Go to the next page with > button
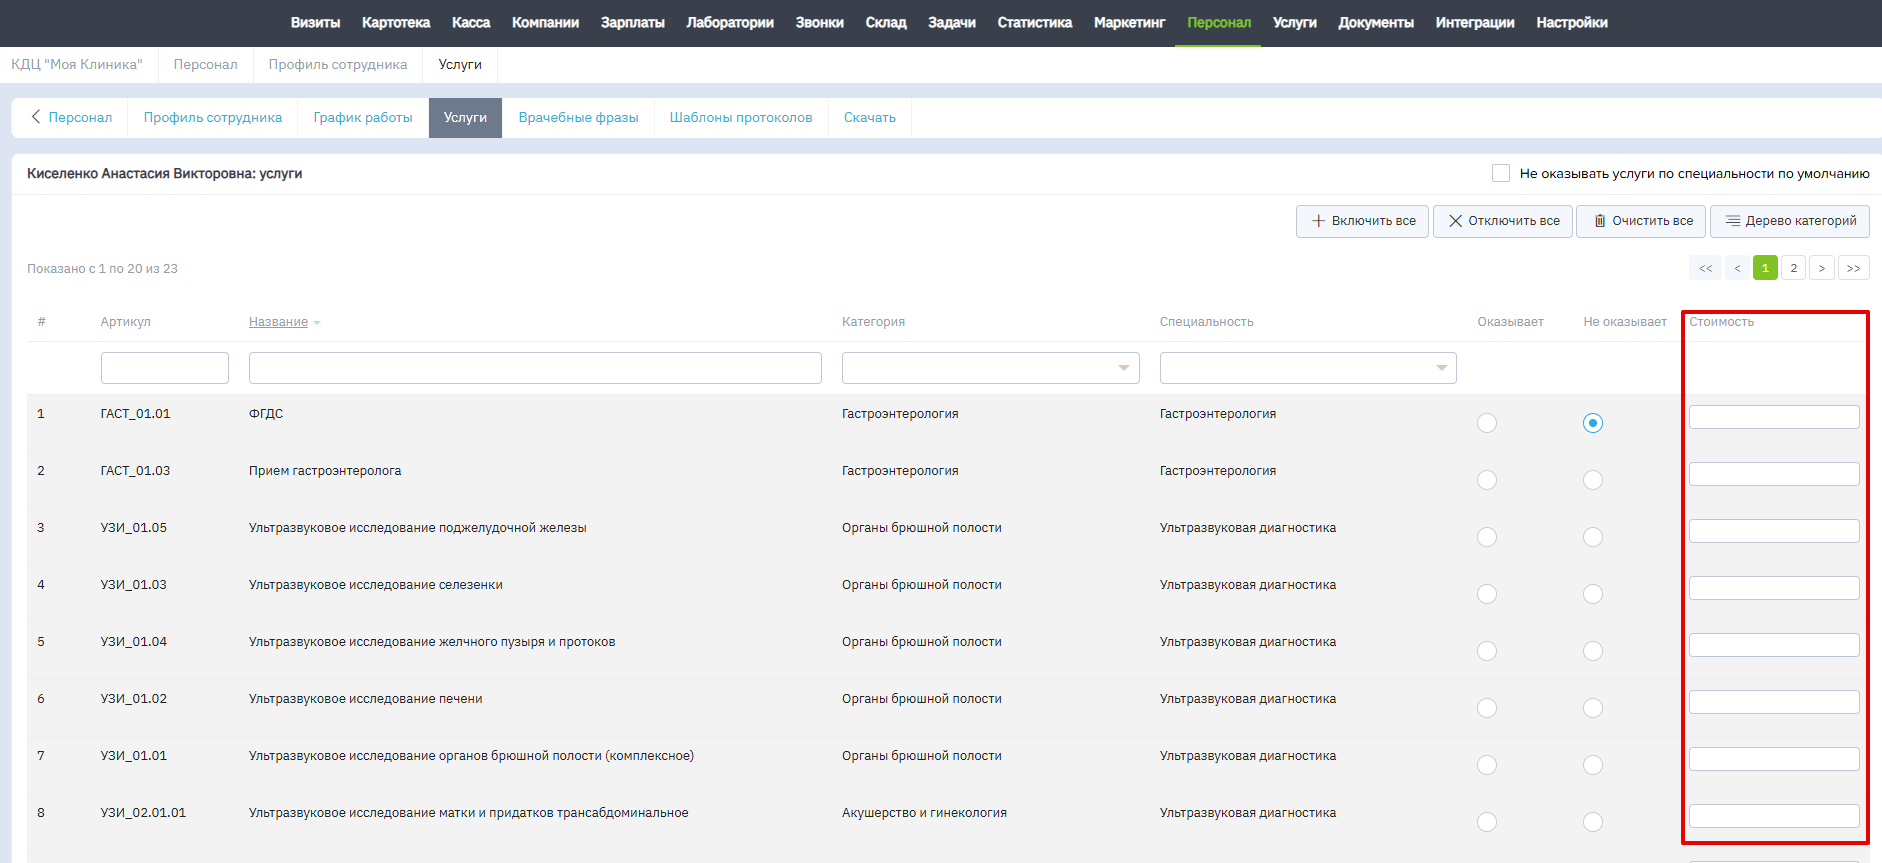The height and width of the screenshot is (863, 1882). [1822, 268]
